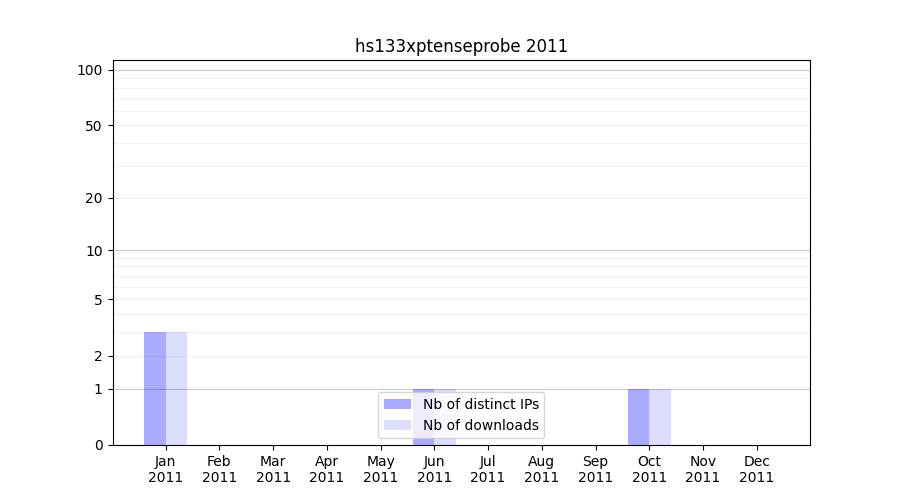Click the Jan 2011 x-axis label
Screen dimensions: 900x500
click(x=165, y=469)
